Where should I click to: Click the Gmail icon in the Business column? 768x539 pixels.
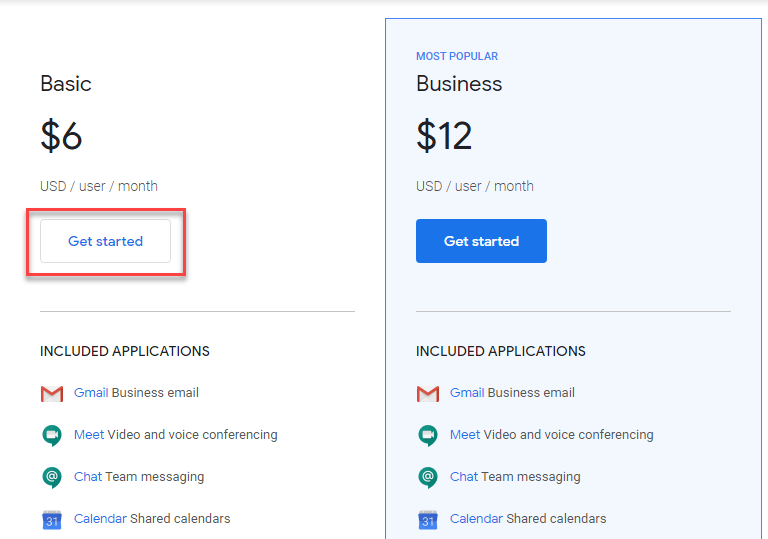pyautogui.click(x=428, y=393)
